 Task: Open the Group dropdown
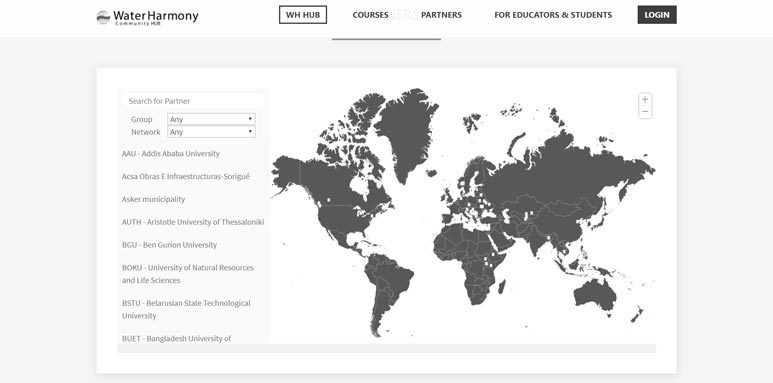[211, 119]
